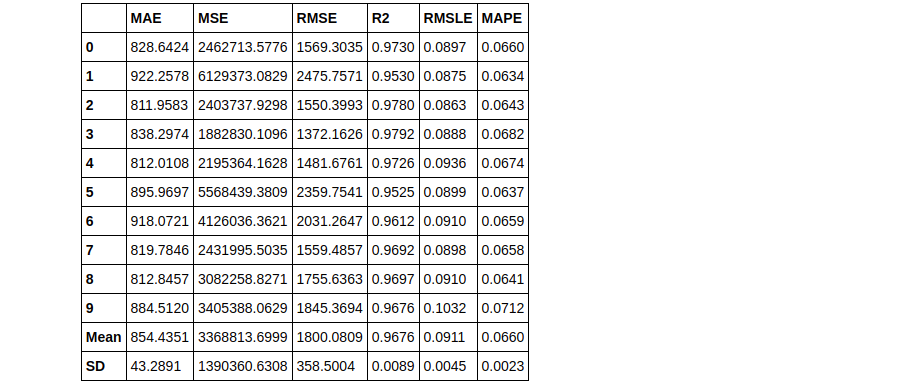Select MSE value 6129373.0829

click(x=243, y=76)
